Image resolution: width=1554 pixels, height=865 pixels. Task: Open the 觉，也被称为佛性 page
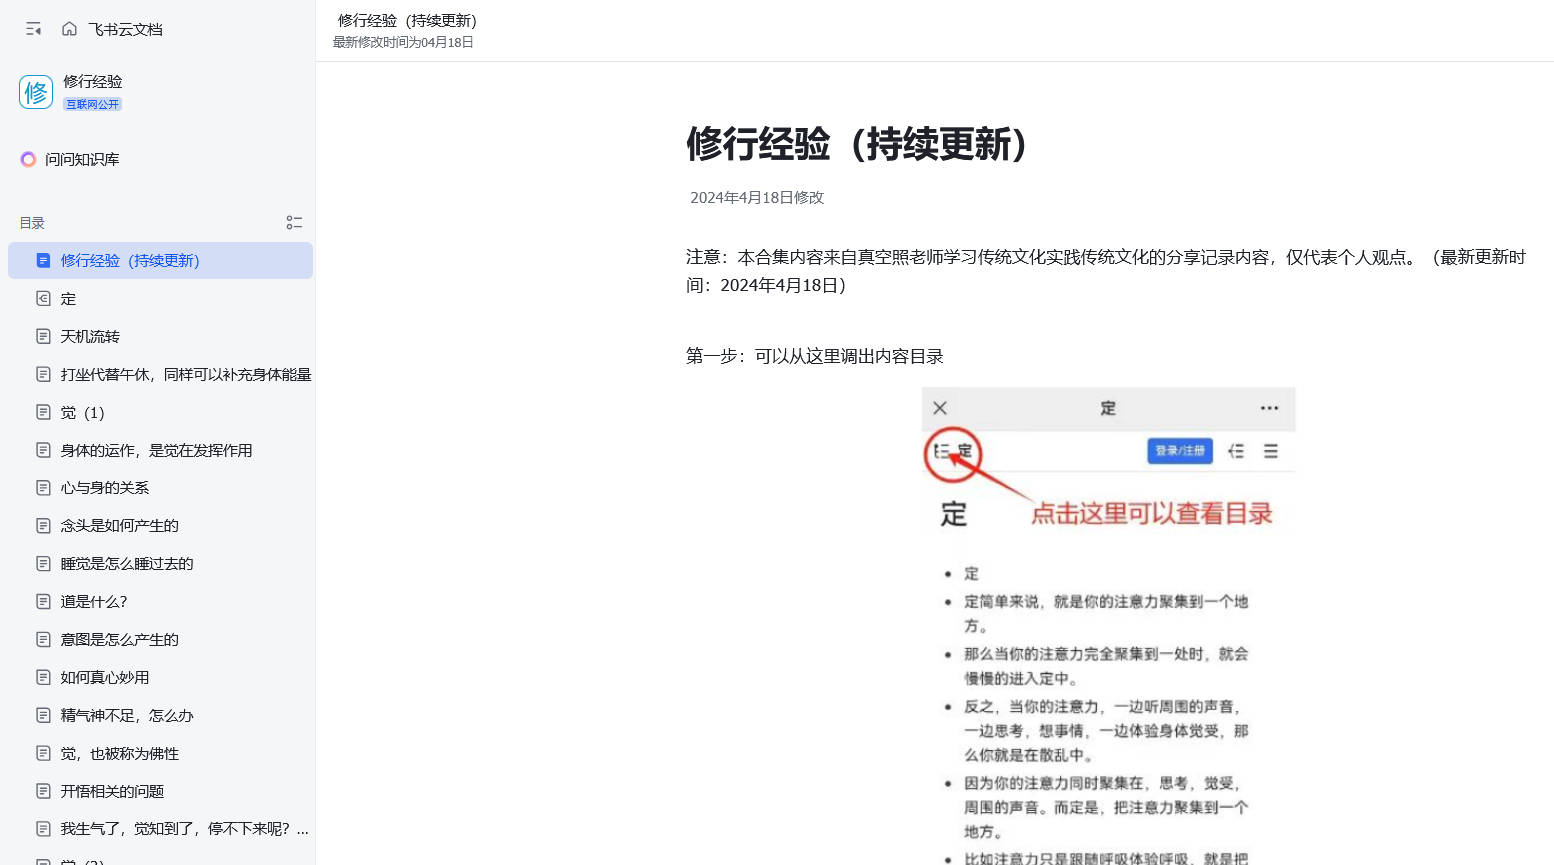pyautogui.click(x=160, y=753)
